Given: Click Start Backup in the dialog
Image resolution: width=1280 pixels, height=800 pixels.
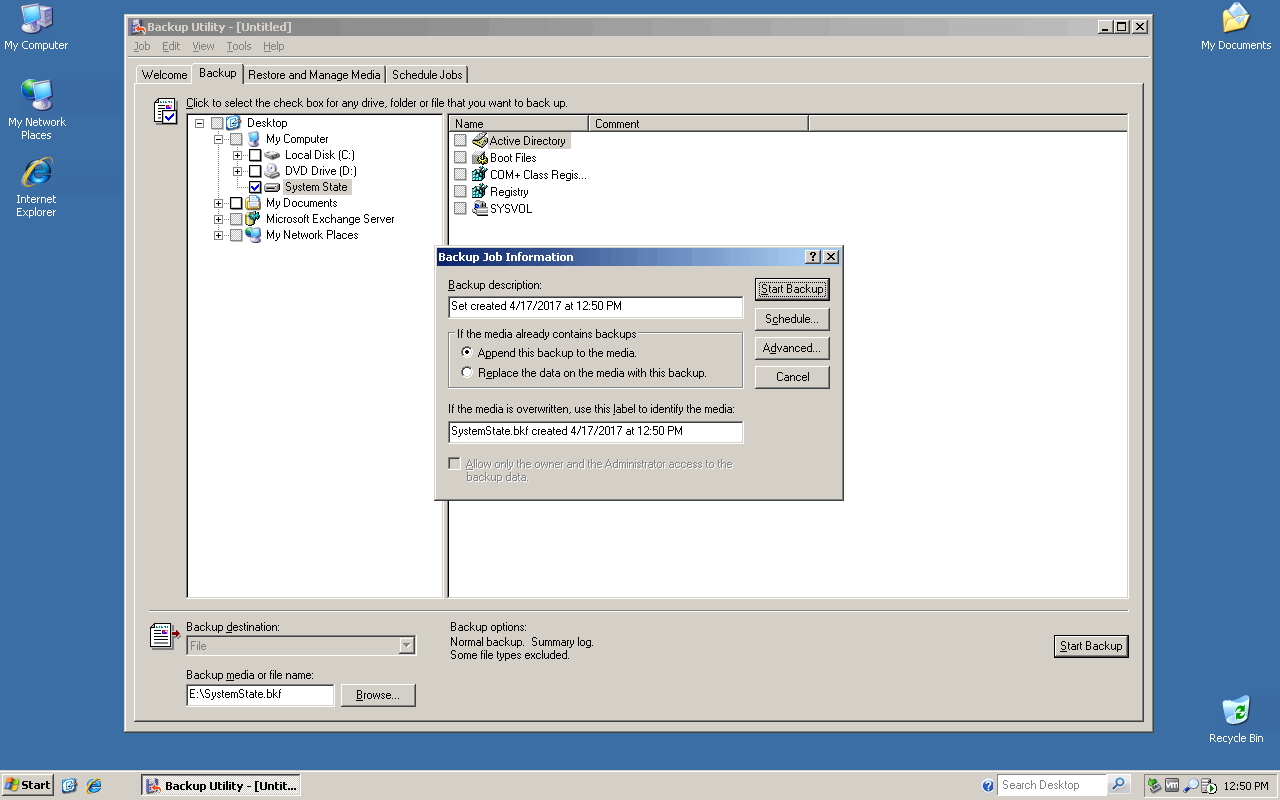Looking at the screenshot, I should pyautogui.click(x=792, y=289).
